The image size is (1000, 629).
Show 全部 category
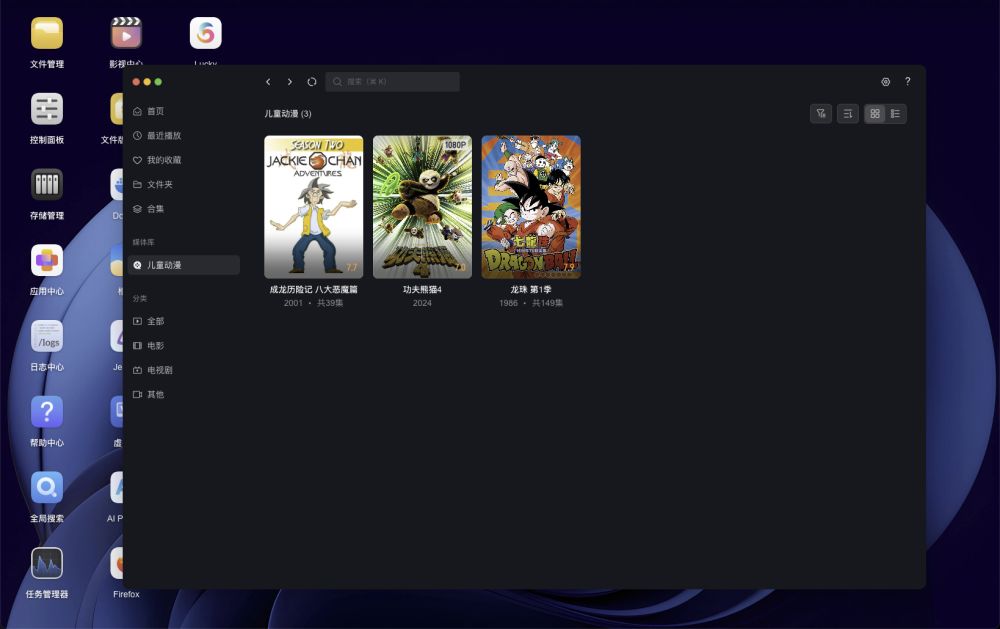(x=184, y=321)
